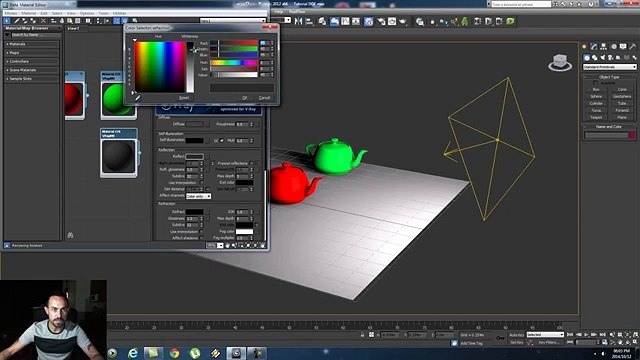
Task: Open the Modify command panel tab
Action: pyautogui.click(x=594, y=47)
